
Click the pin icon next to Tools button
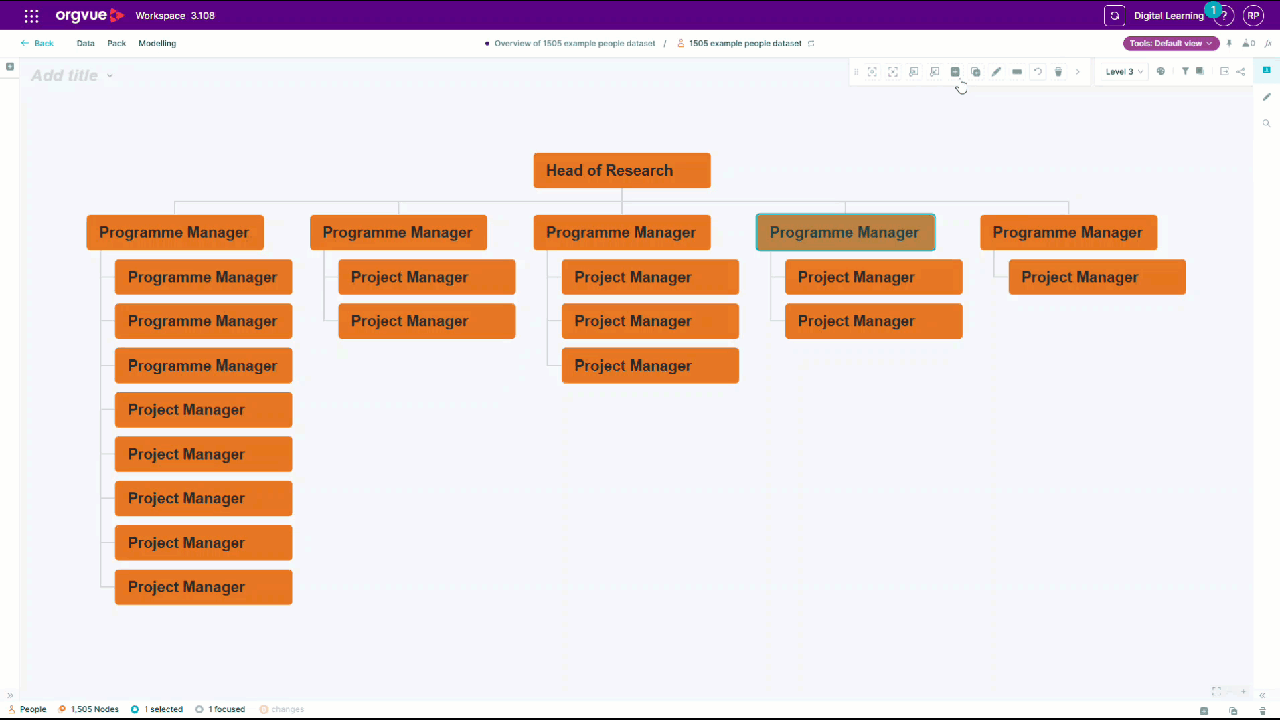[x=1229, y=43]
